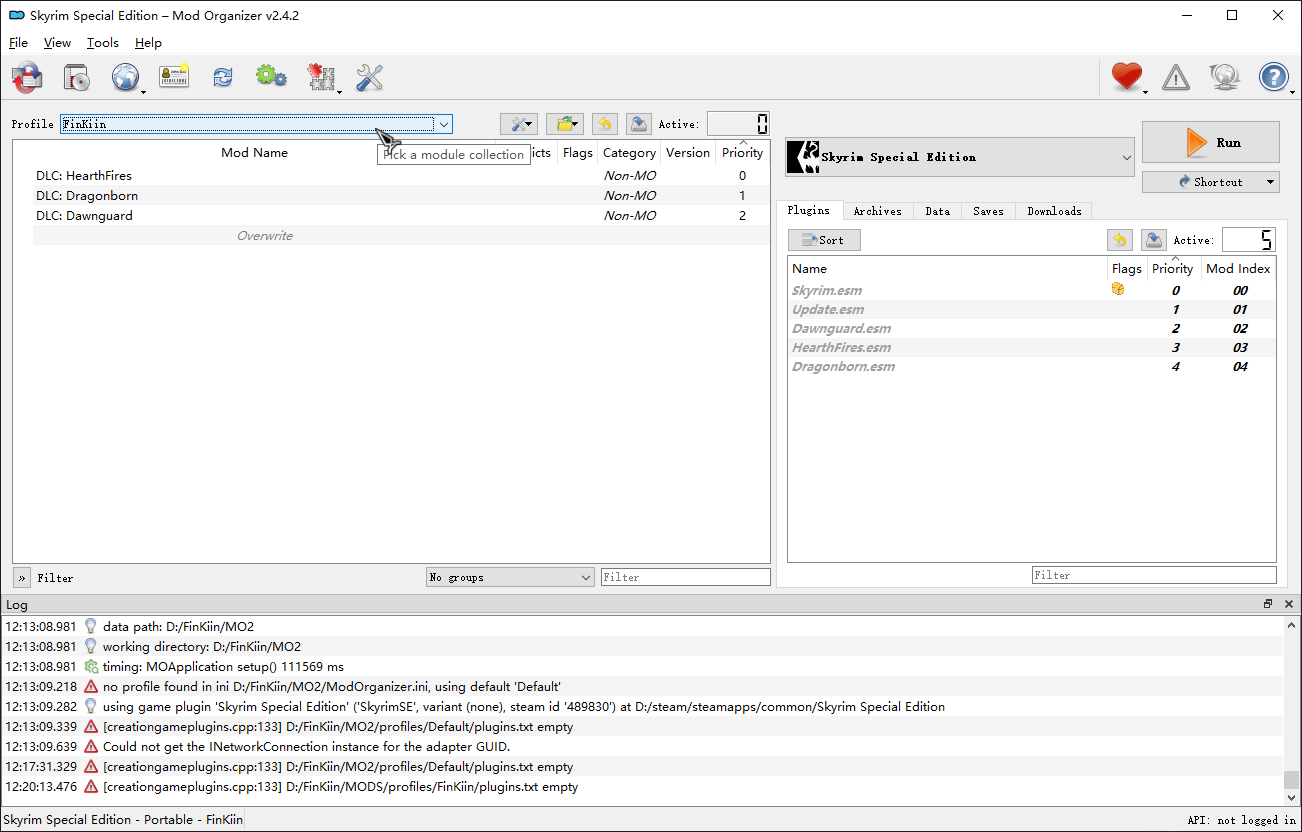Viewport: 1302px width, 832px height.
Task: Click the 'API: not logged in' status text
Action: 1242,820
